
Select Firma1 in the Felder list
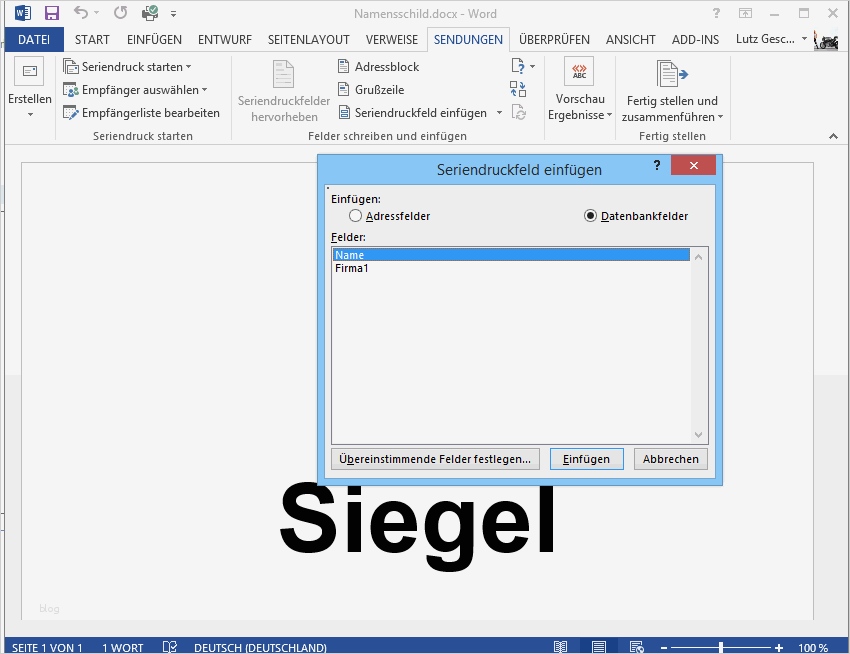point(351,268)
